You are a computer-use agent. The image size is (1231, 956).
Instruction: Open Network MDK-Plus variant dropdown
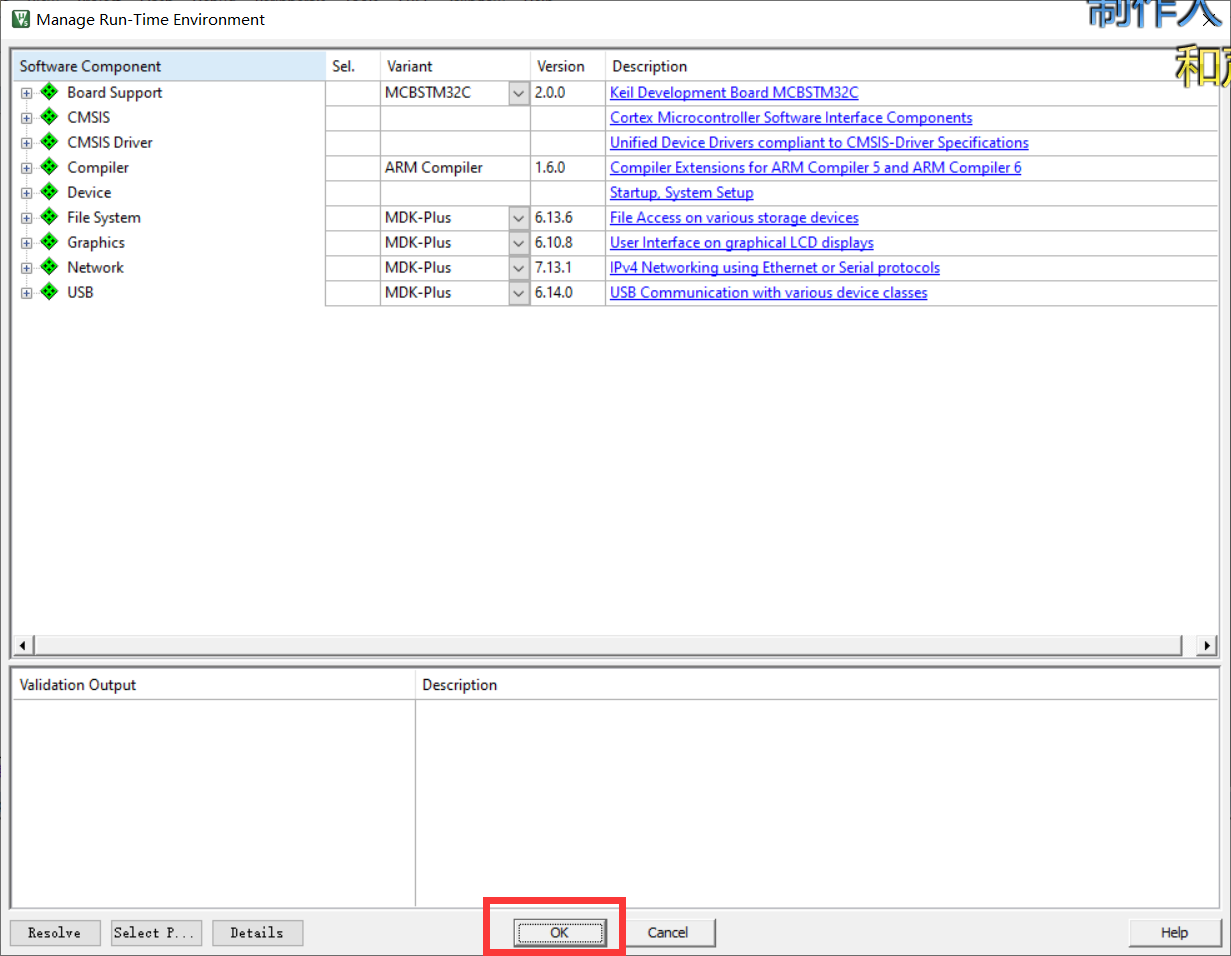click(x=518, y=268)
